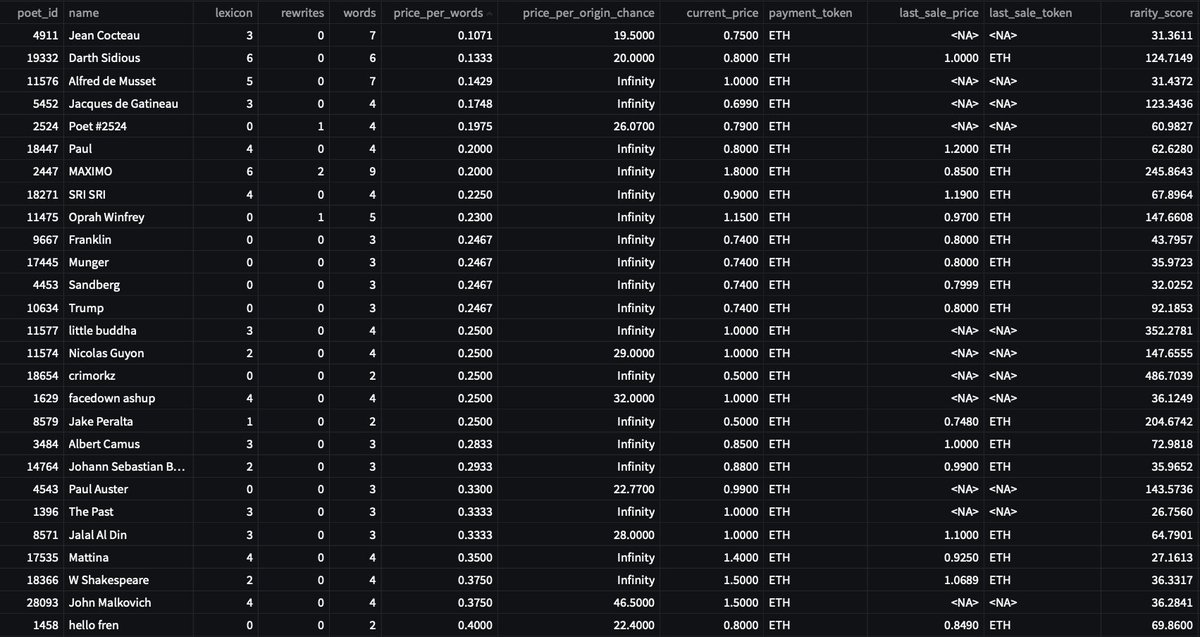Select the payment_token column header
The width and height of the screenshot is (1200, 637).
811,13
